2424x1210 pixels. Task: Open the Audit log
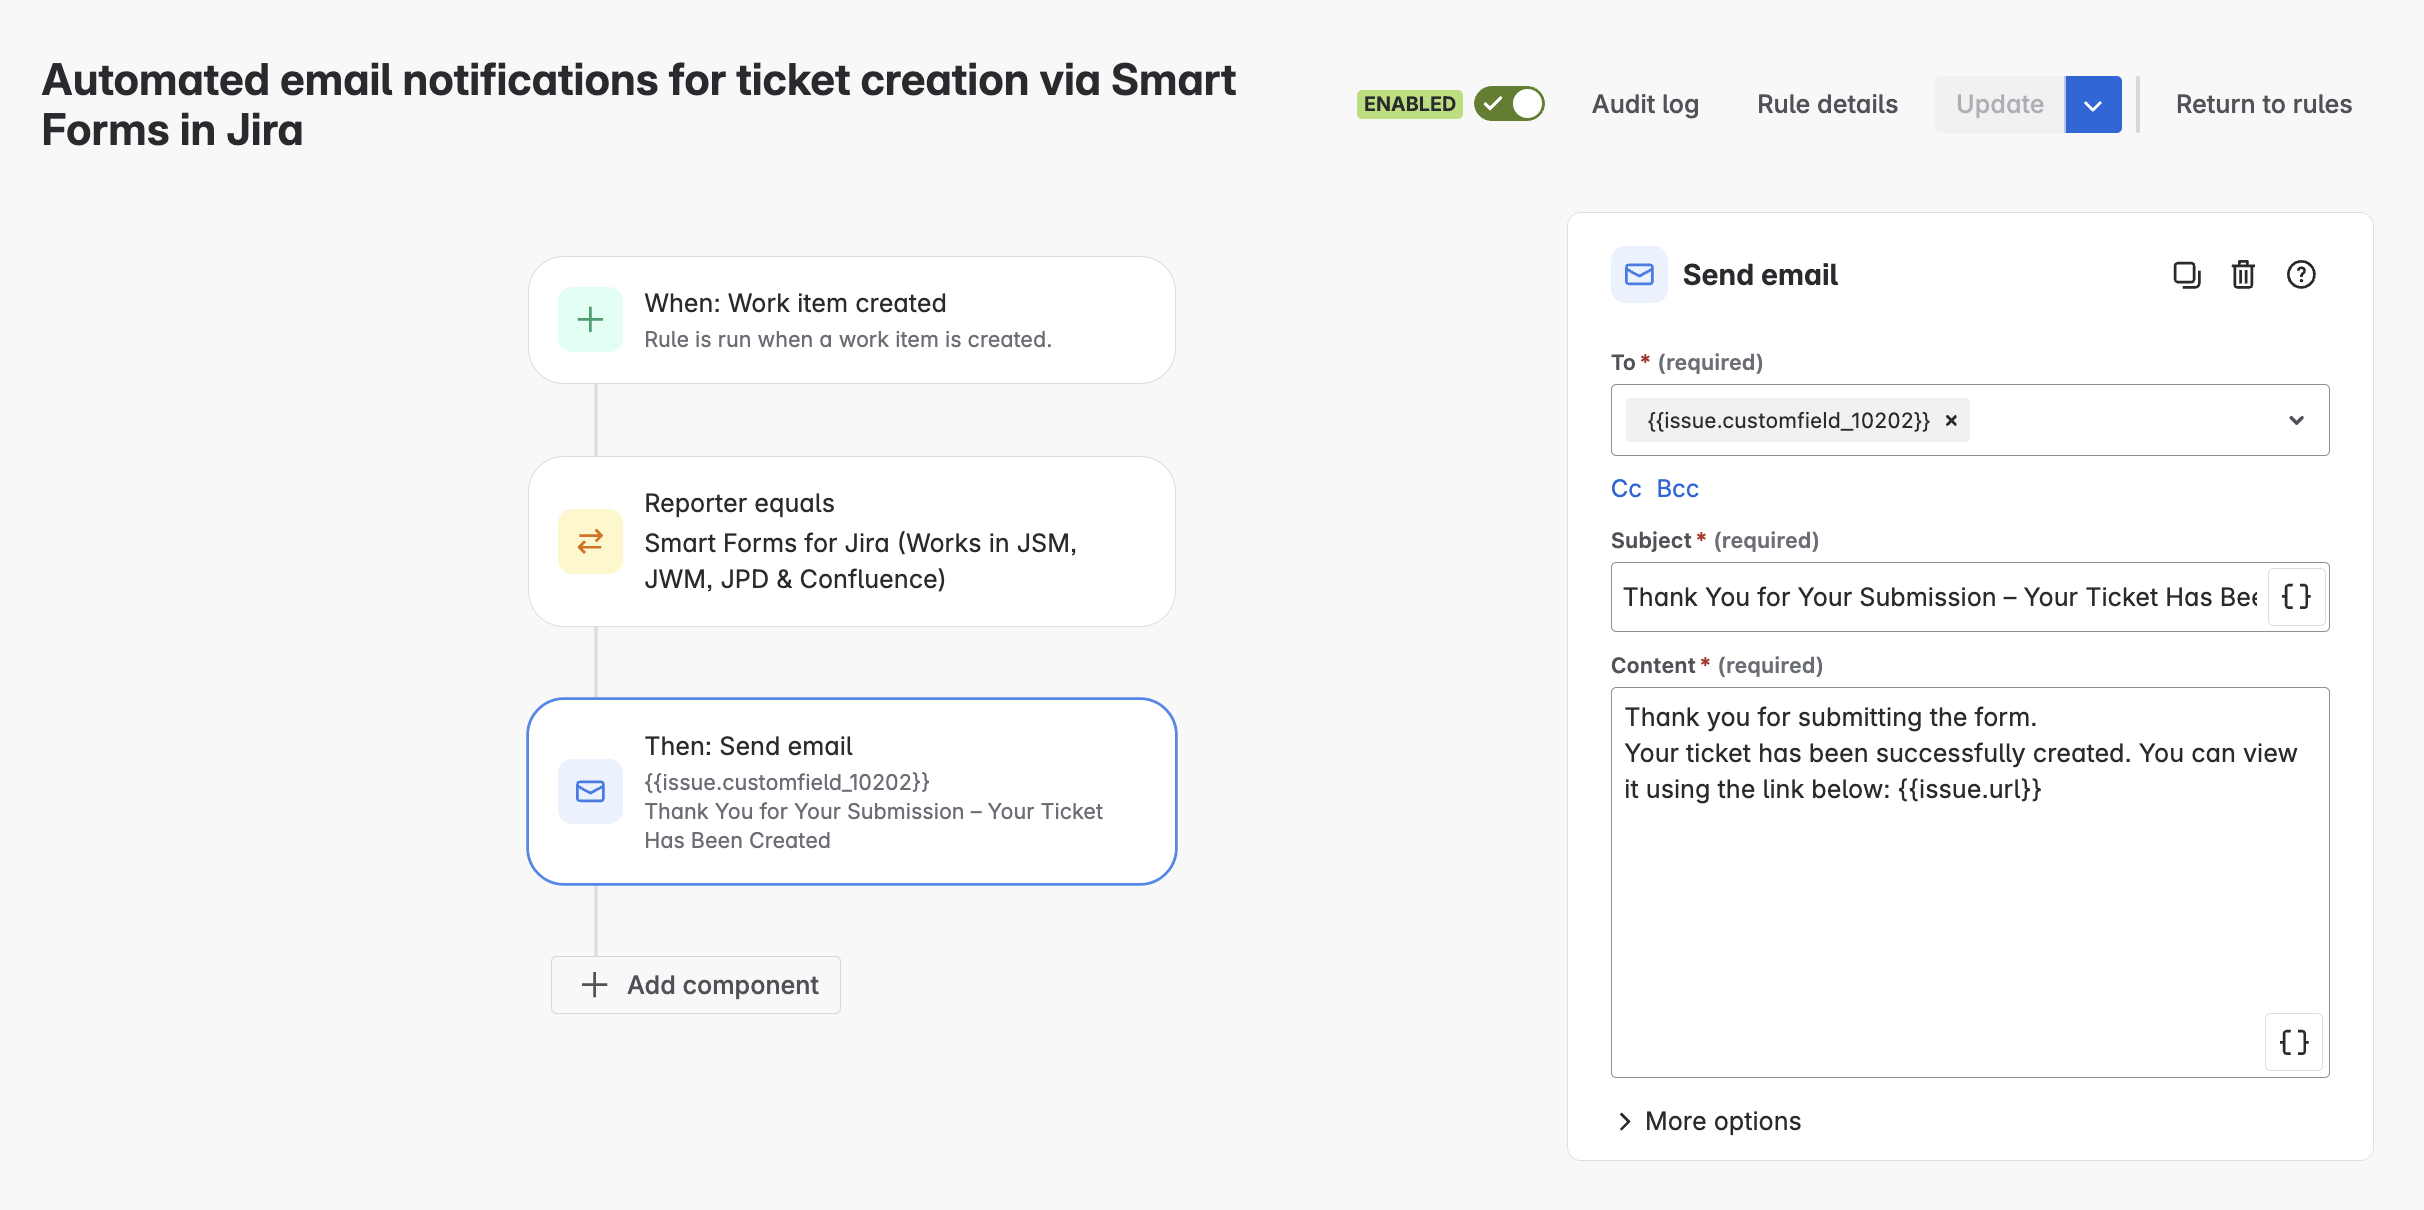(x=1645, y=104)
